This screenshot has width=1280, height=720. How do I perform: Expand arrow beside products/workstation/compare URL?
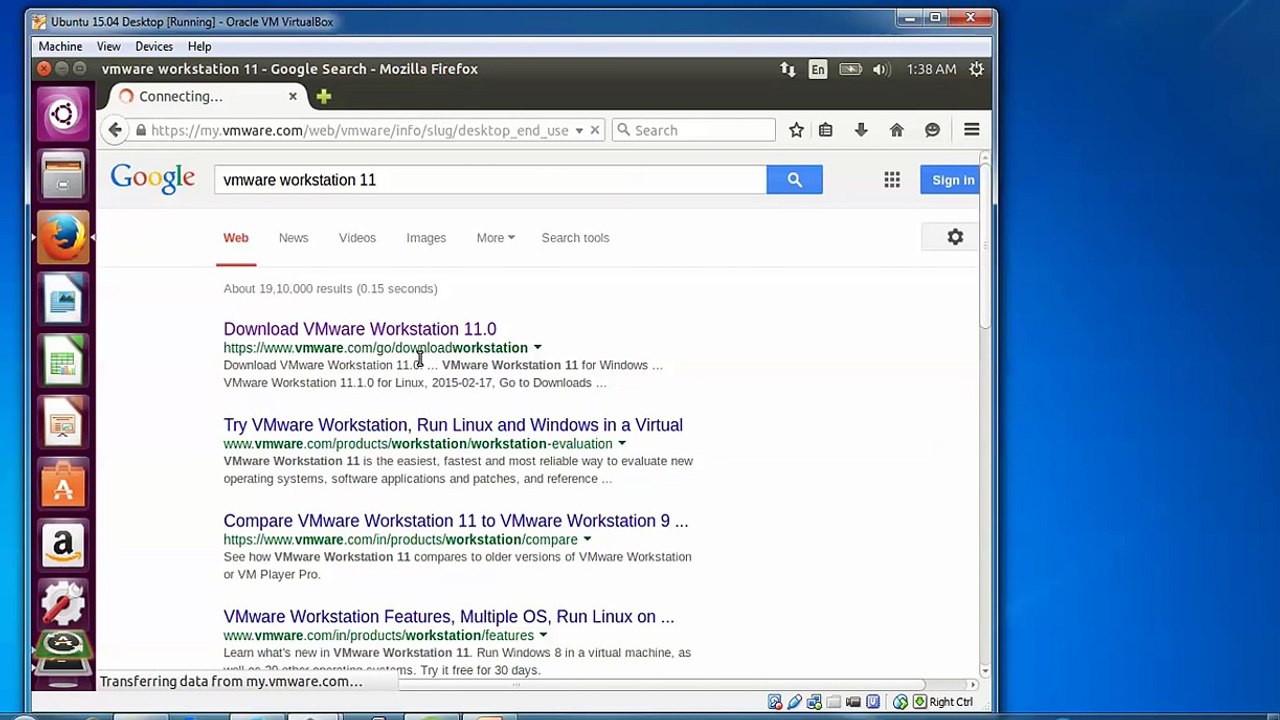tap(587, 540)
